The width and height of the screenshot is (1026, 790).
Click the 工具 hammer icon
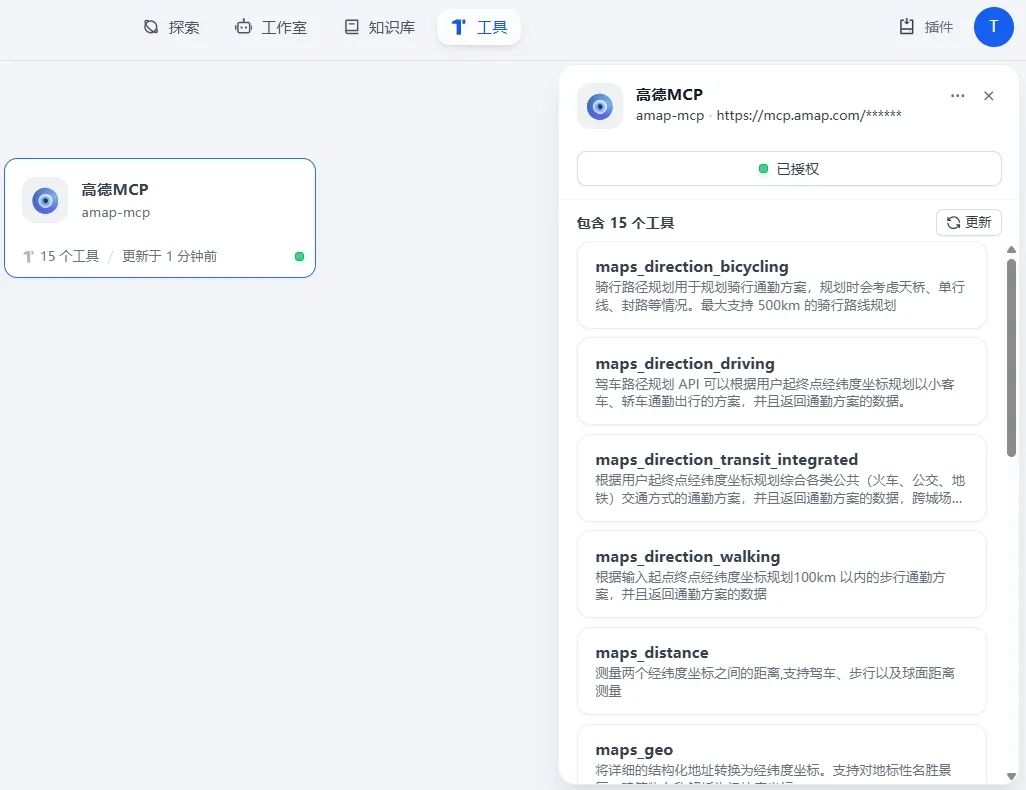pyautogui.click(x=459, y=27)
